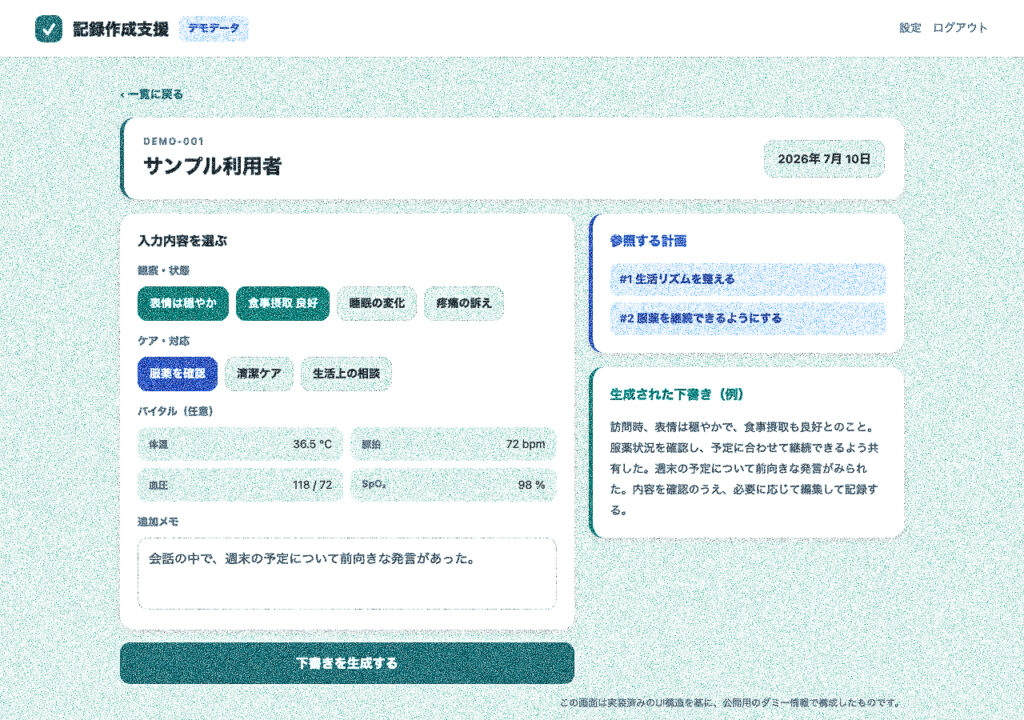The height and width of the screenshot is (720, 1024).
Task: Select the 清潔ケア chip
Action: pos(259,374)
